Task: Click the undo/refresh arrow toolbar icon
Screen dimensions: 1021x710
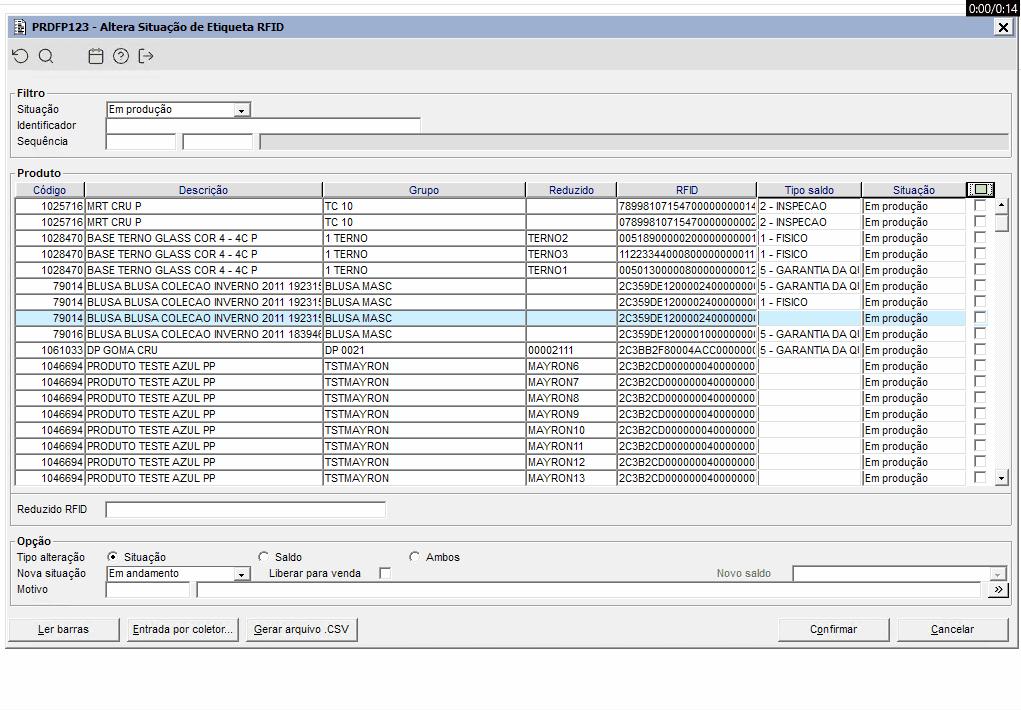Action: coord(20,56)
